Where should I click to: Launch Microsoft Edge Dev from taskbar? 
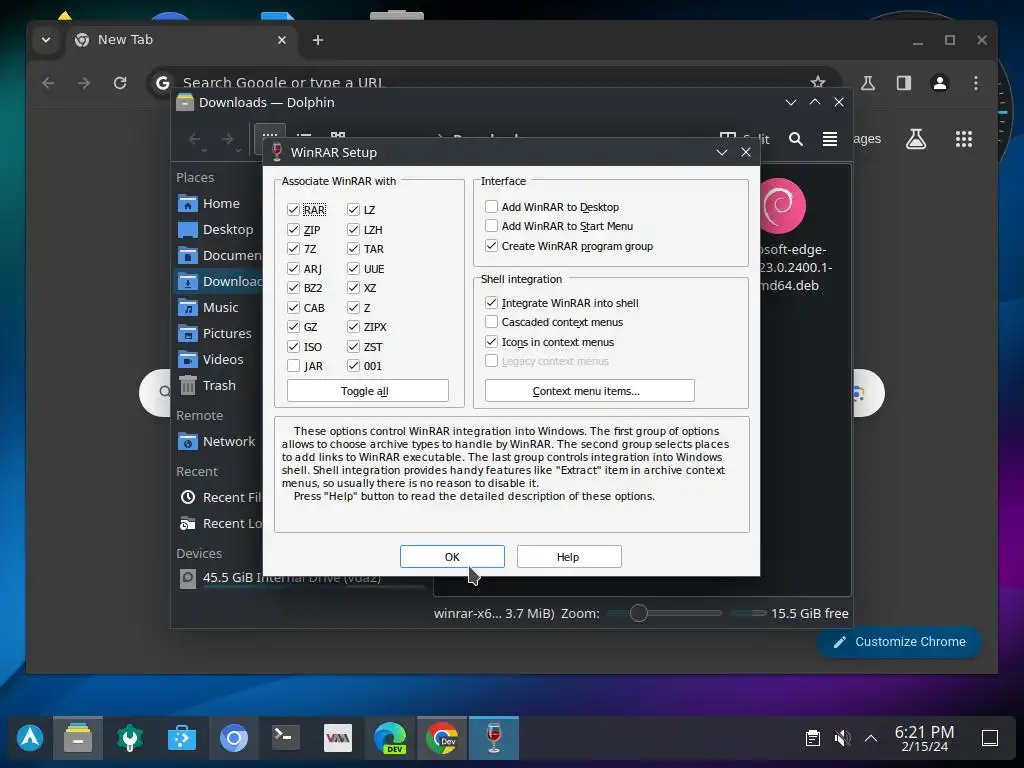pyautogui.click(x=390, y=738)
